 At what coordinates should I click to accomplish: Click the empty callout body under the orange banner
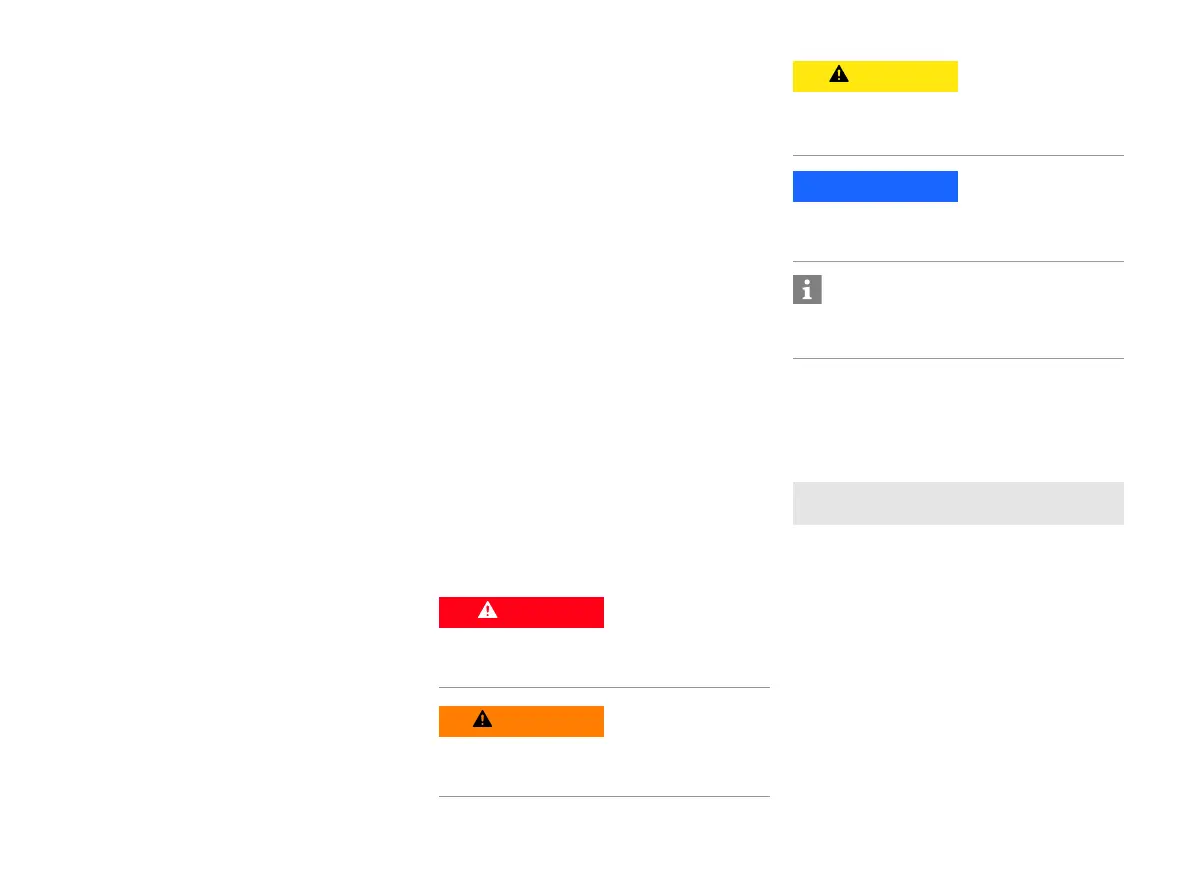pyautogui.click(x=604, y=765)
